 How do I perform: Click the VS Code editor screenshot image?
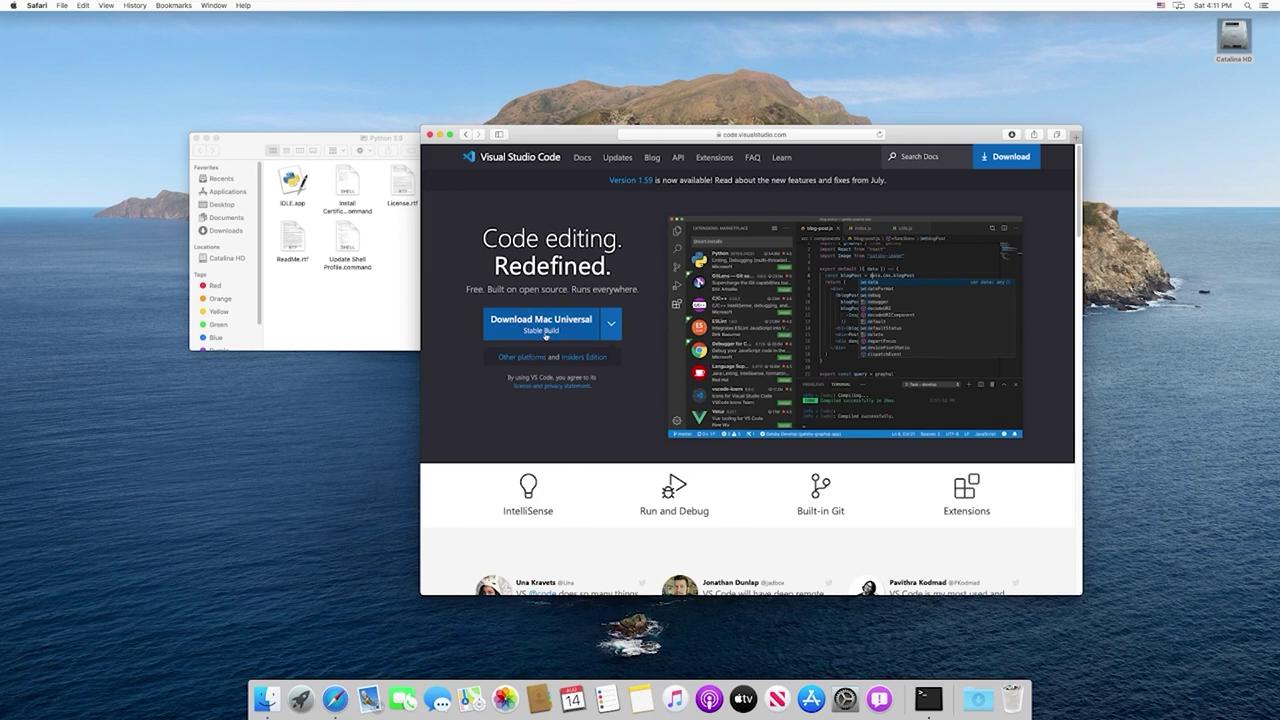point(845,327)
